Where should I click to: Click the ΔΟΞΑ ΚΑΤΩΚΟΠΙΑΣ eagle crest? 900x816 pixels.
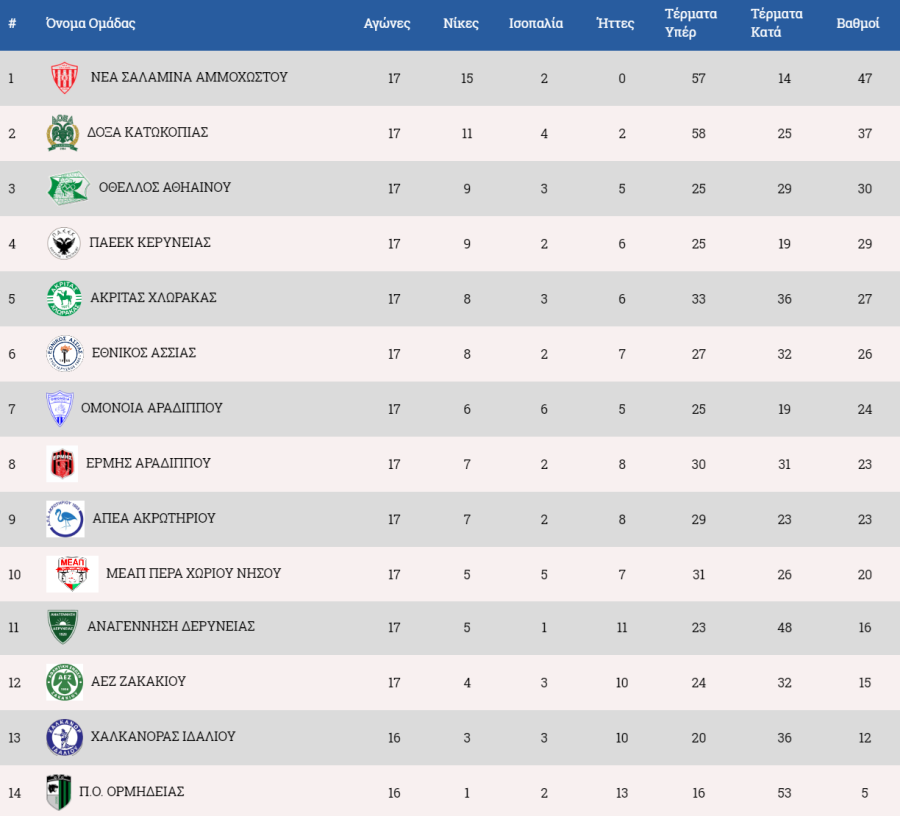coord(63,133)
